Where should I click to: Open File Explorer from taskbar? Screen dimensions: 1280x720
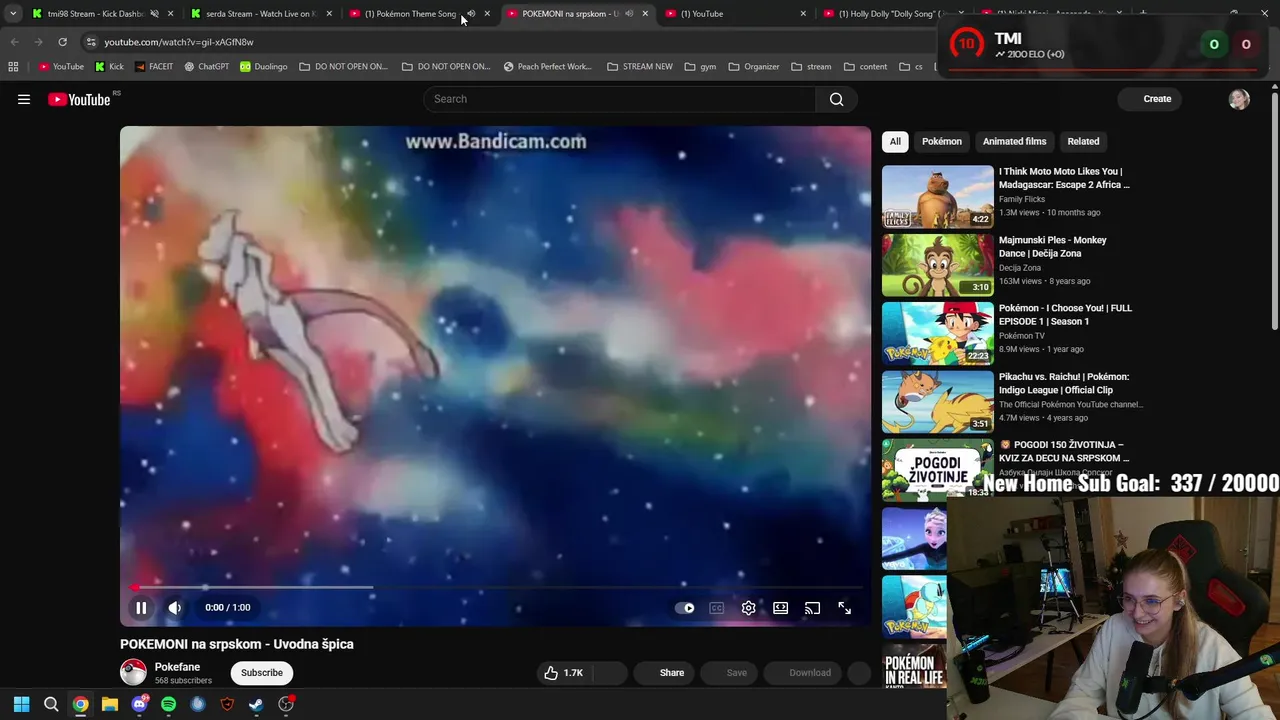point(110,704)
